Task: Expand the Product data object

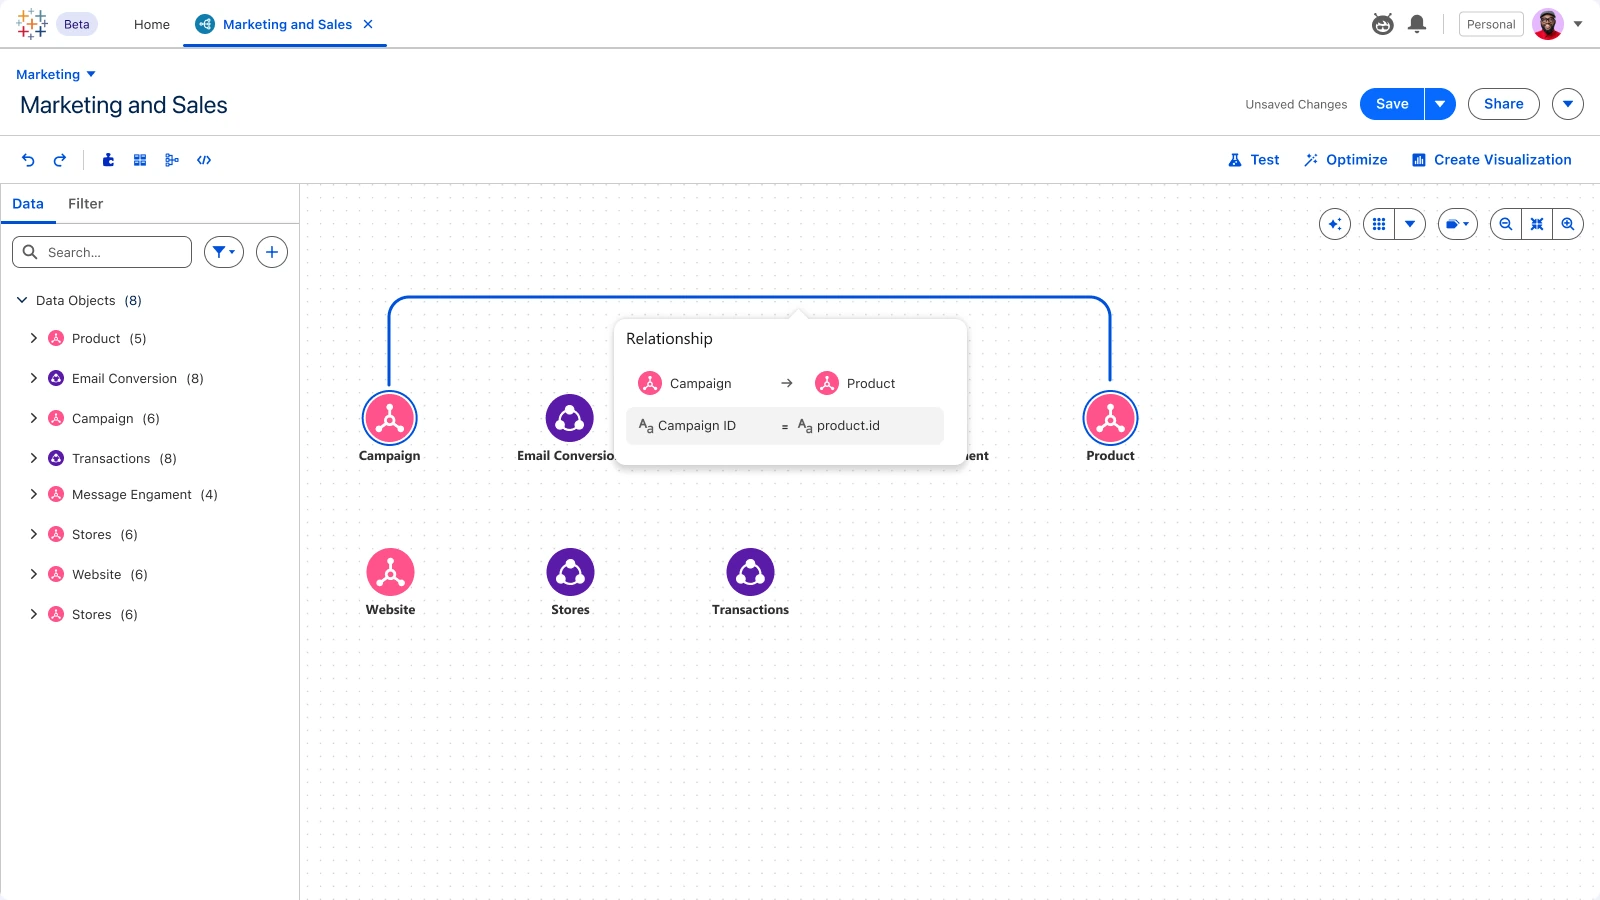Action: [x=34, y=338]
